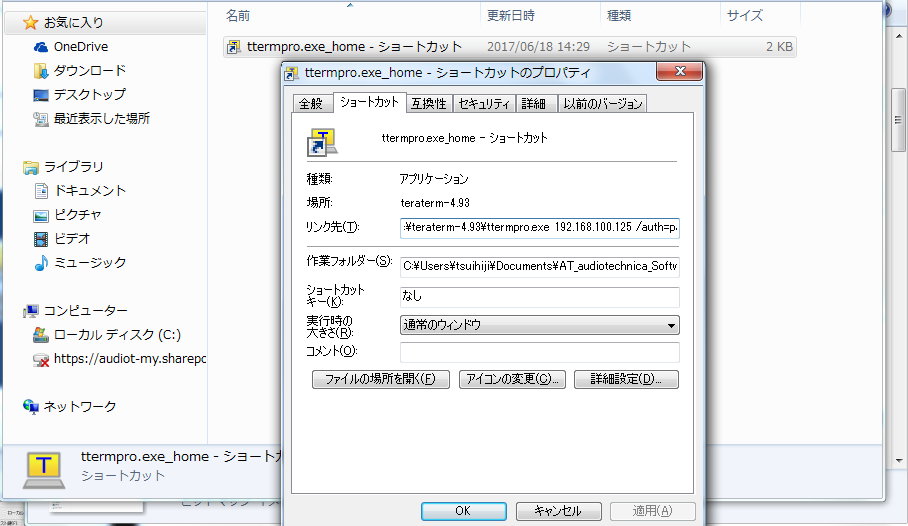Switch to the 互換性 (Compatibility) tab
908x526 pixels.
click(x=429, y=103)
